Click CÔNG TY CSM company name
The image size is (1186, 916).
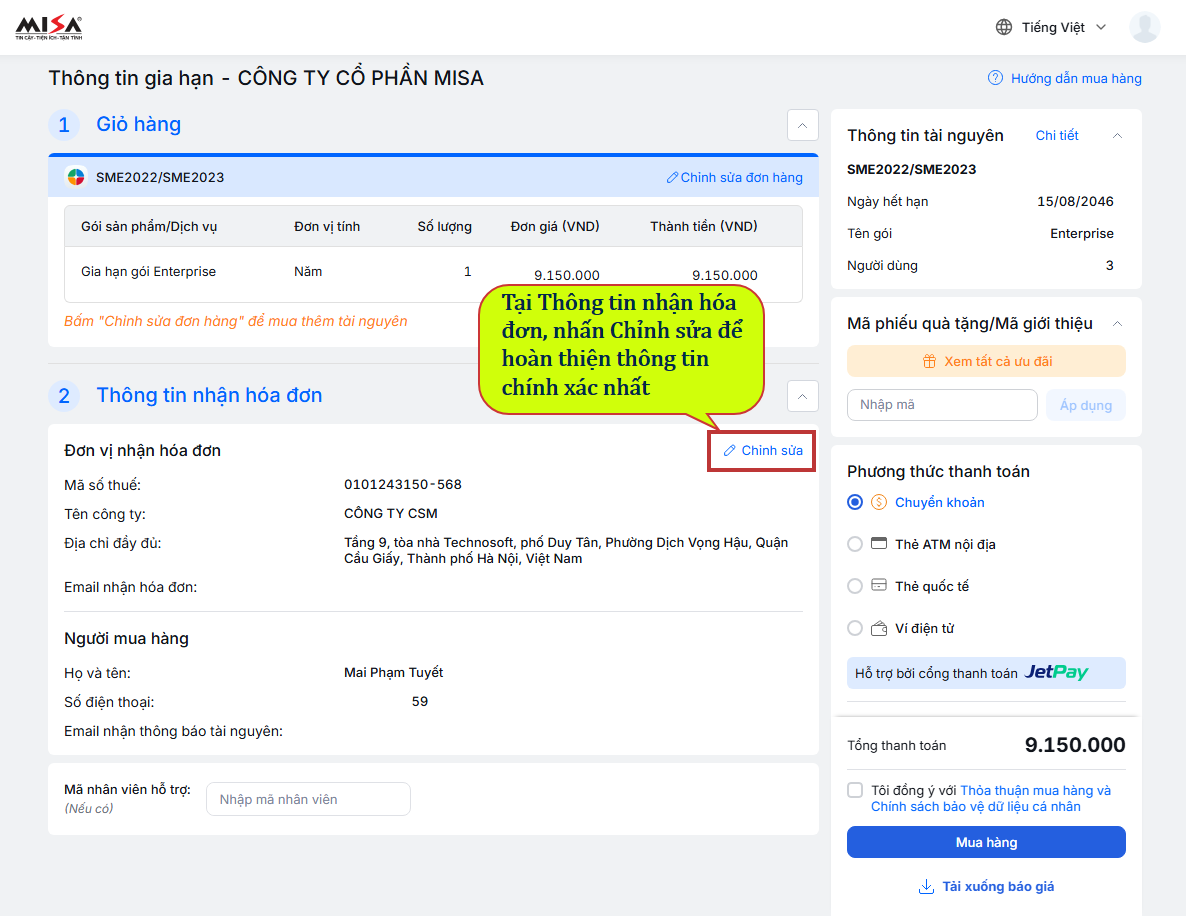pyautogui.click(x=390, y=514)
